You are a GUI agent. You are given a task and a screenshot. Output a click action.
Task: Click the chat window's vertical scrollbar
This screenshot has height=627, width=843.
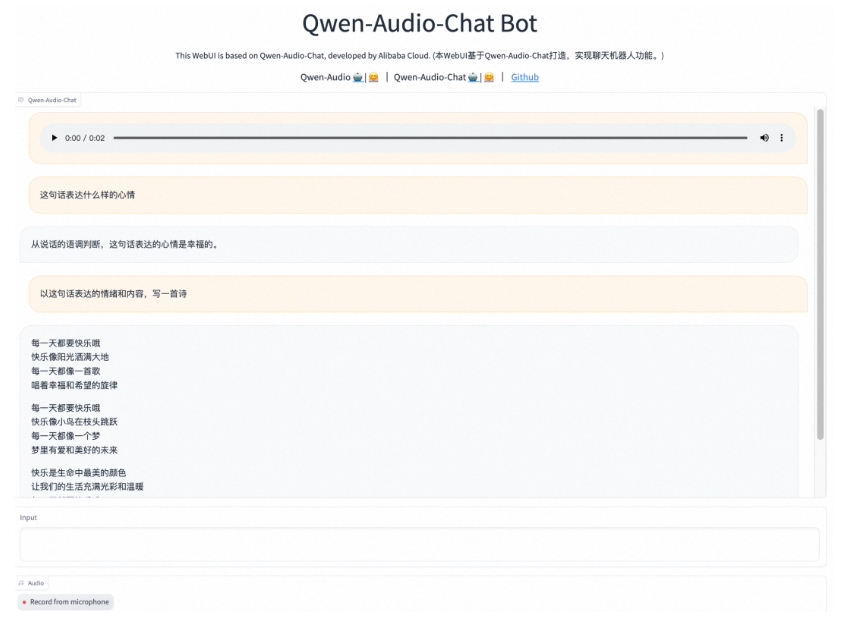pos(820,270)
